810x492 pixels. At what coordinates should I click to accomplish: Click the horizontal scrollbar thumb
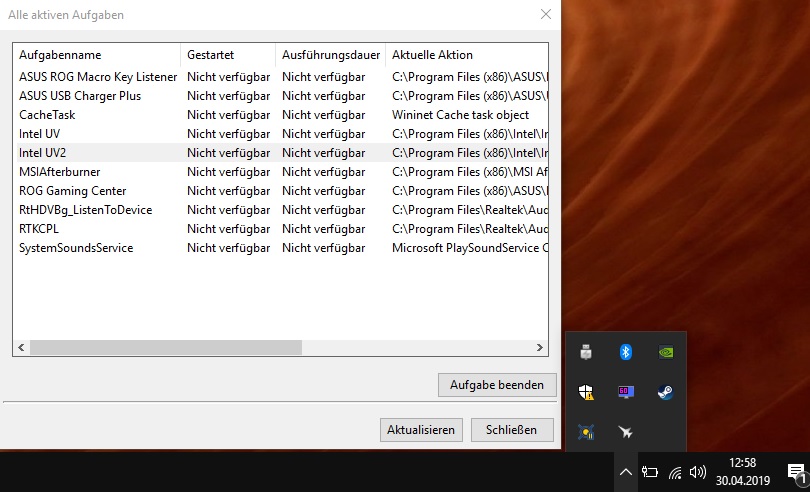tap(166, 347)
